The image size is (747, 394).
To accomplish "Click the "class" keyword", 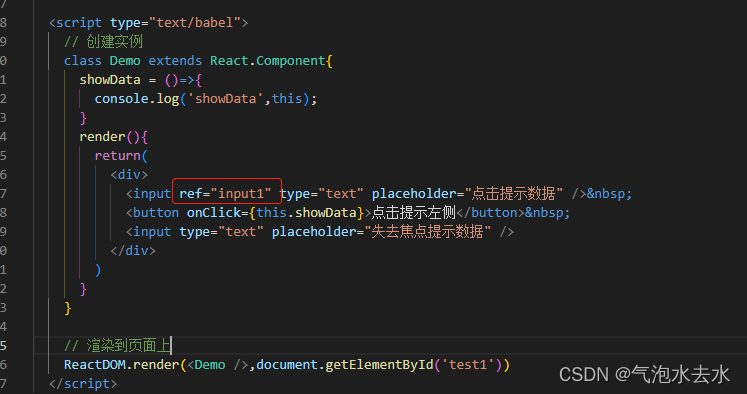I will [83, 61].
